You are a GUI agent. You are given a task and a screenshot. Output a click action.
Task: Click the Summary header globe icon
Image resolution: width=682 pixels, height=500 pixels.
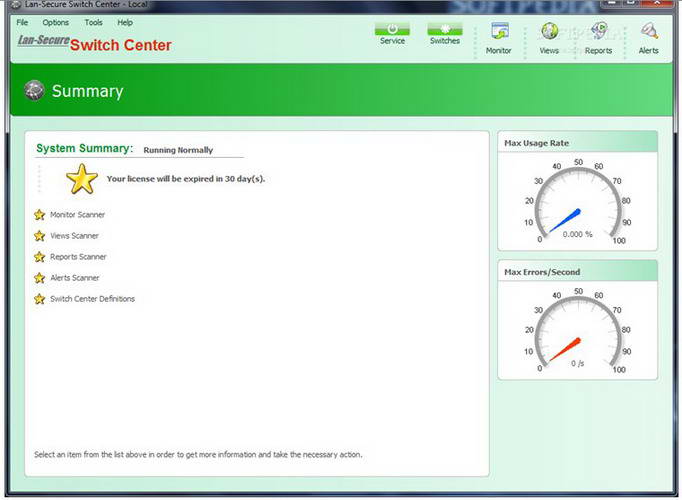(x=34, y=90)
